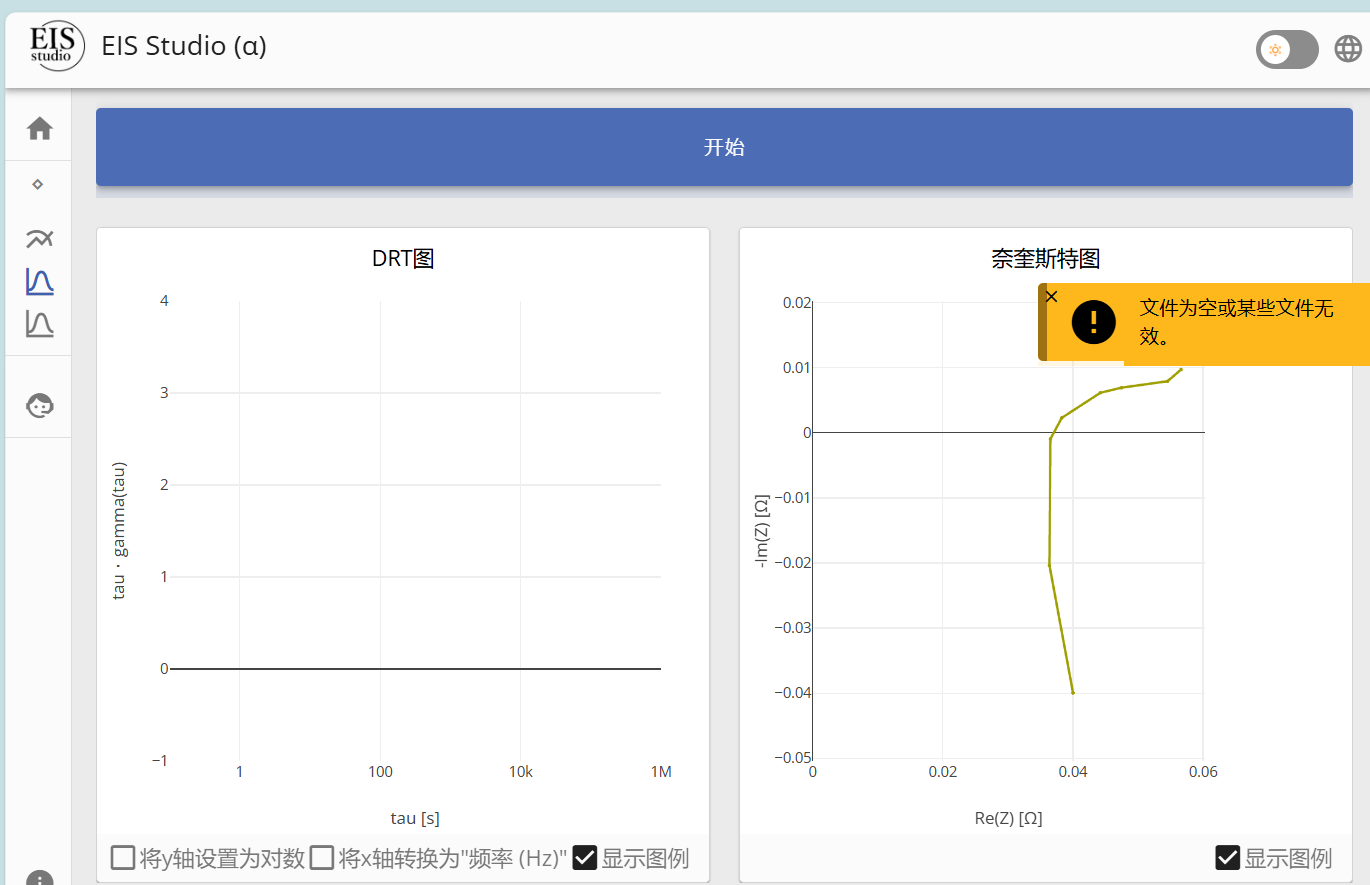
Task: Open the support/help icon in the sidebar
Action: [x=38, y=405]
